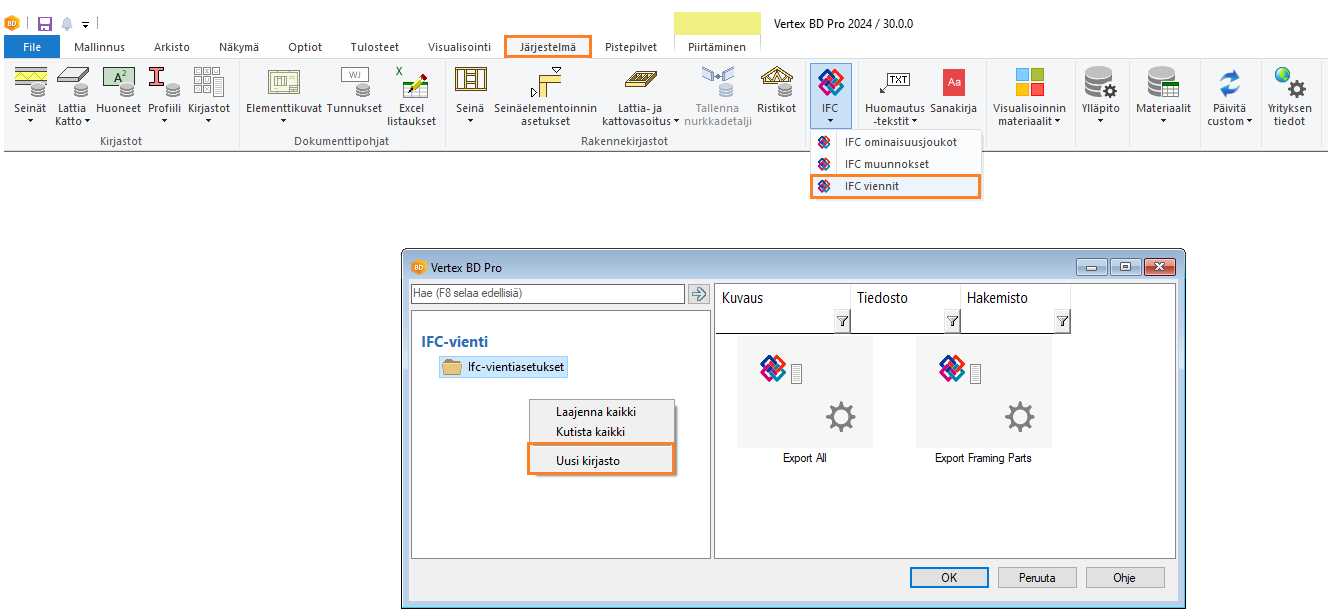Expand the Visualisoinnin materiaalit dropdown
The image size is (1328, 614).
point(1029,121)
